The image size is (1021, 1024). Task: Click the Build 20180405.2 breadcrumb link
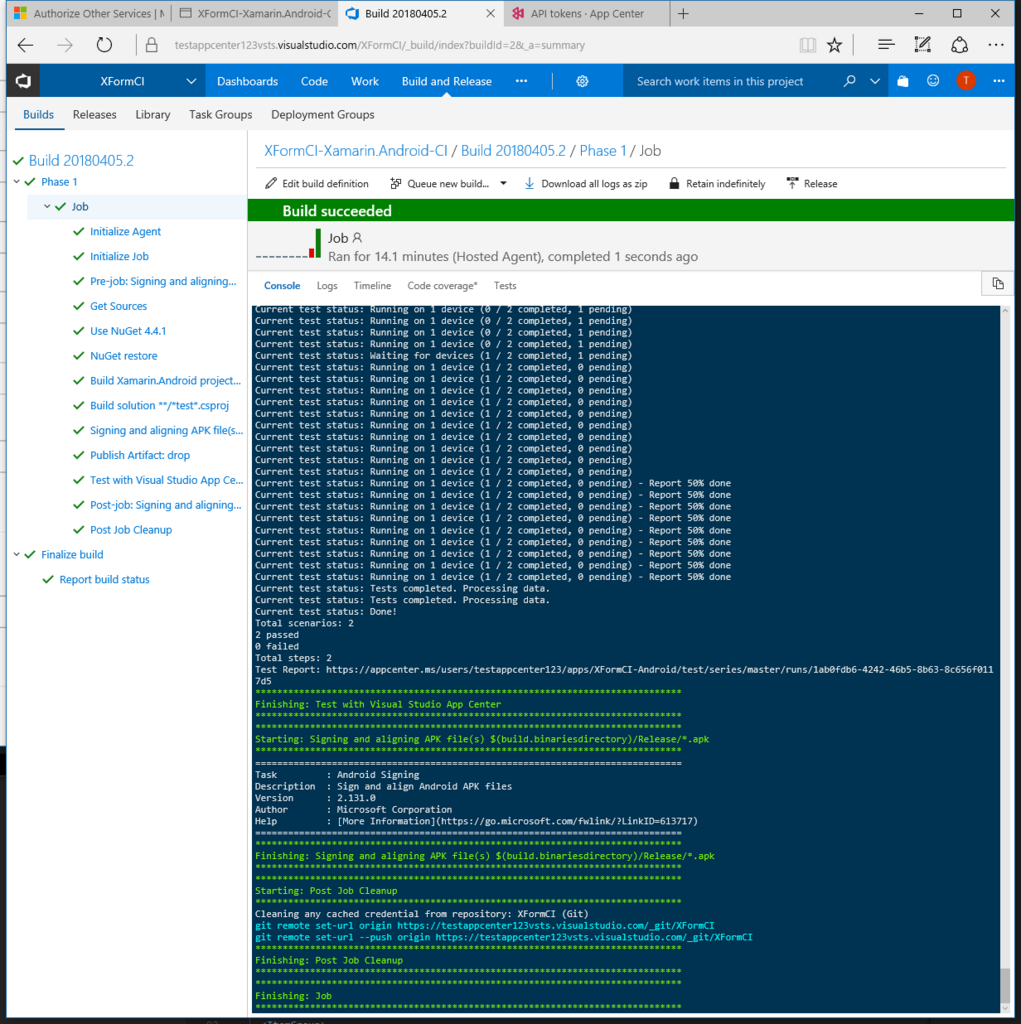[x=513, y=151]
